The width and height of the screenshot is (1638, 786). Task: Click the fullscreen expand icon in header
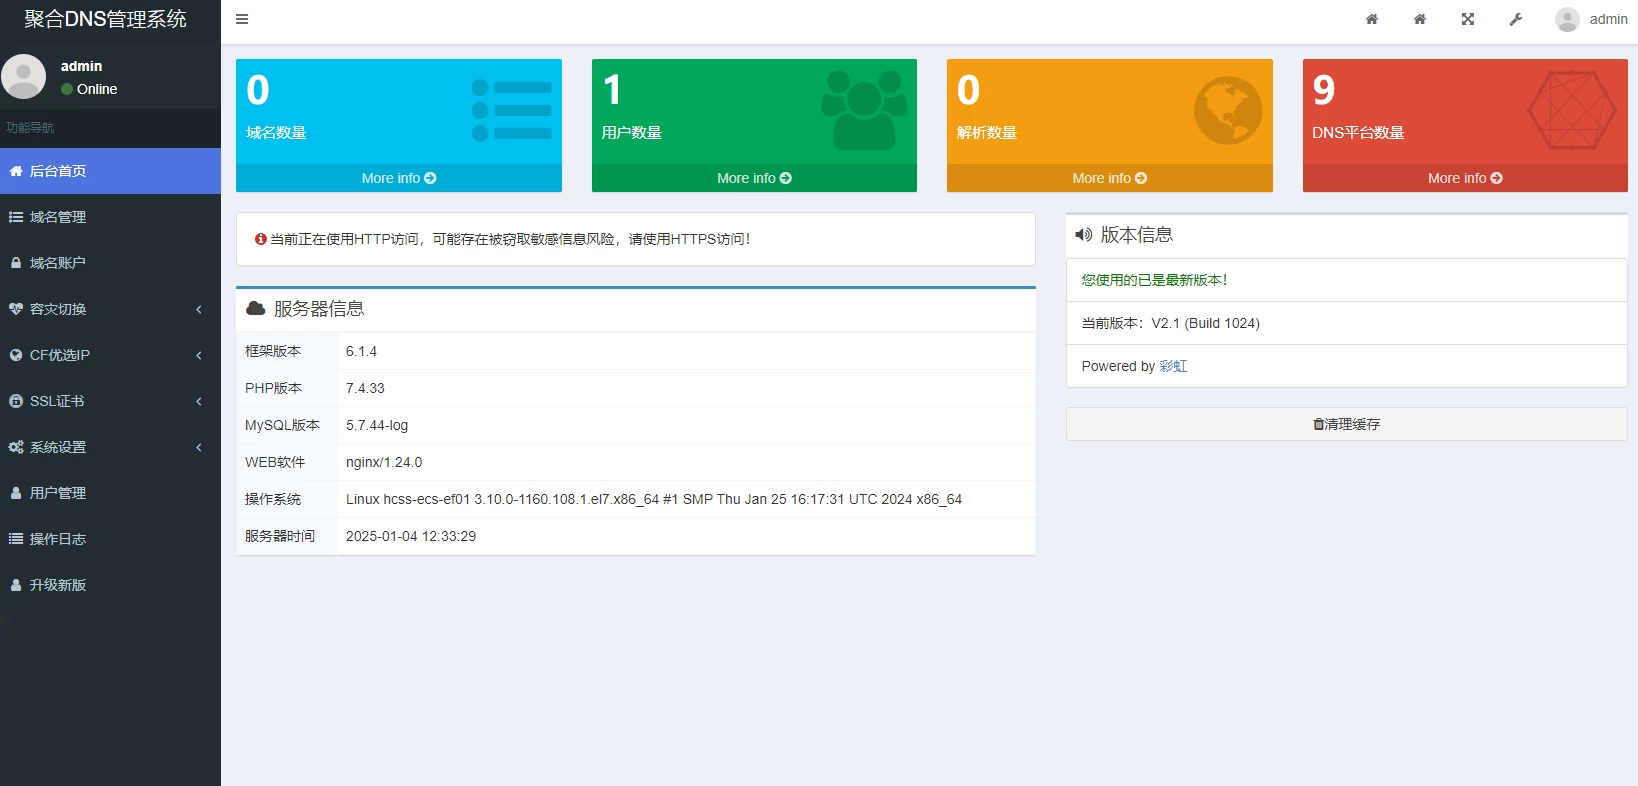(x=1467, y=19)
